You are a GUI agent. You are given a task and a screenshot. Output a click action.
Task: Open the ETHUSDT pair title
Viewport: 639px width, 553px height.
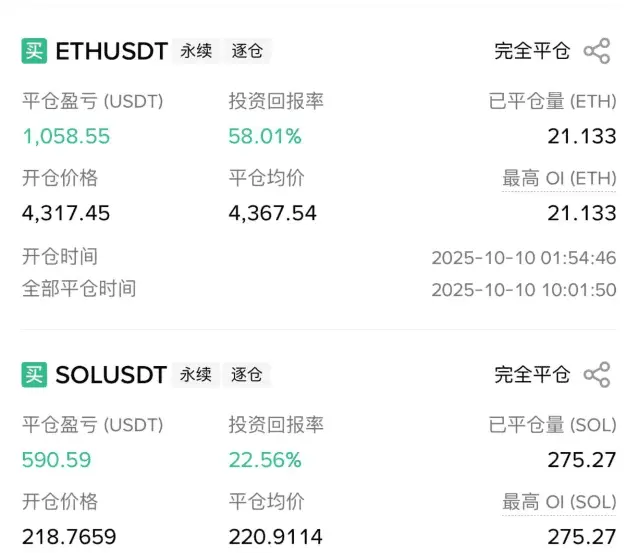111,51
